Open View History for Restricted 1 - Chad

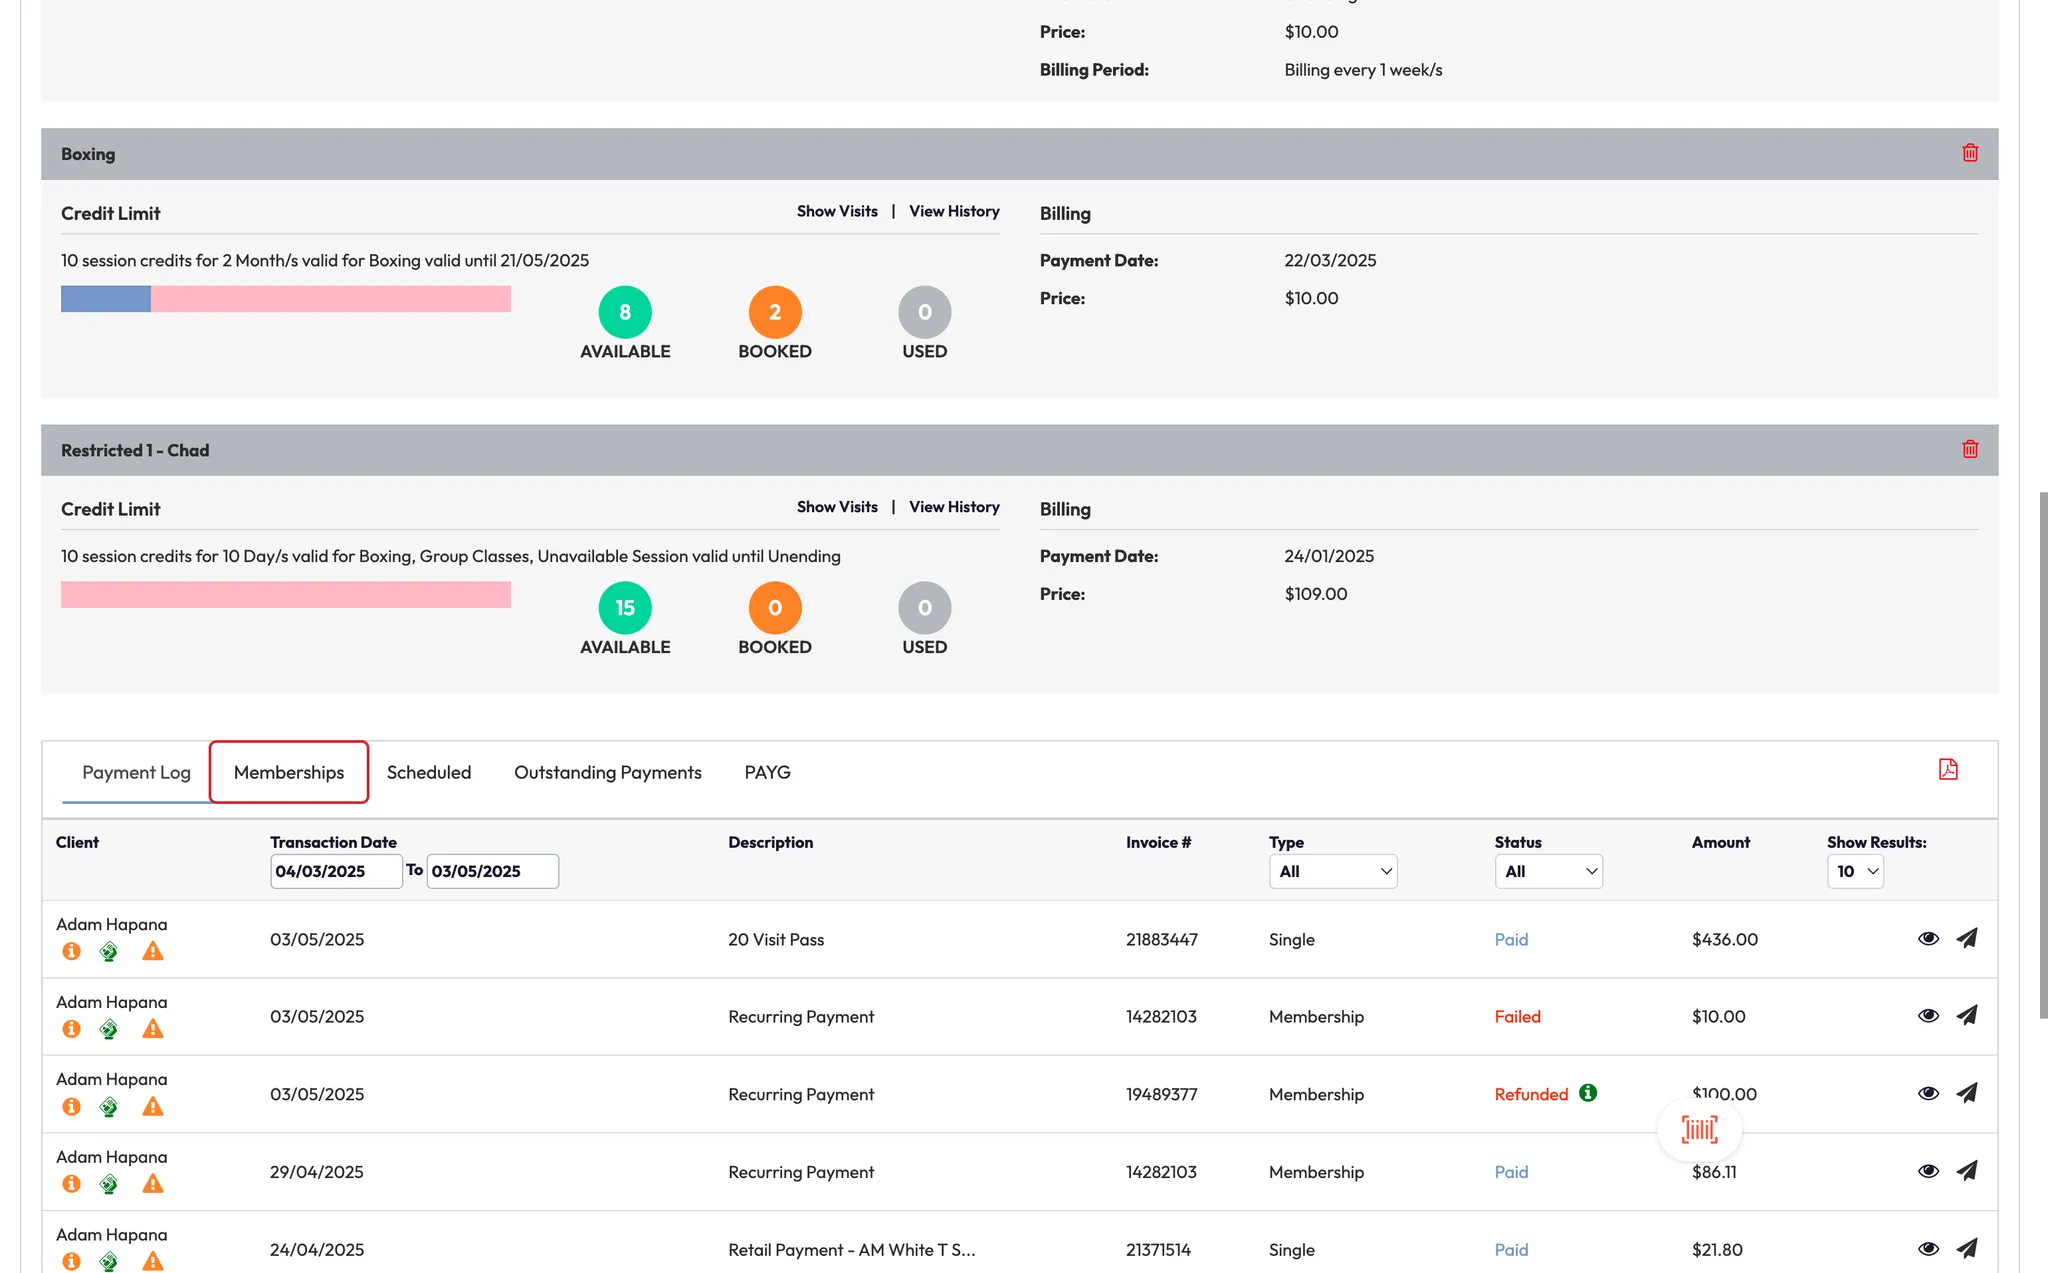[x=954, y=507]
